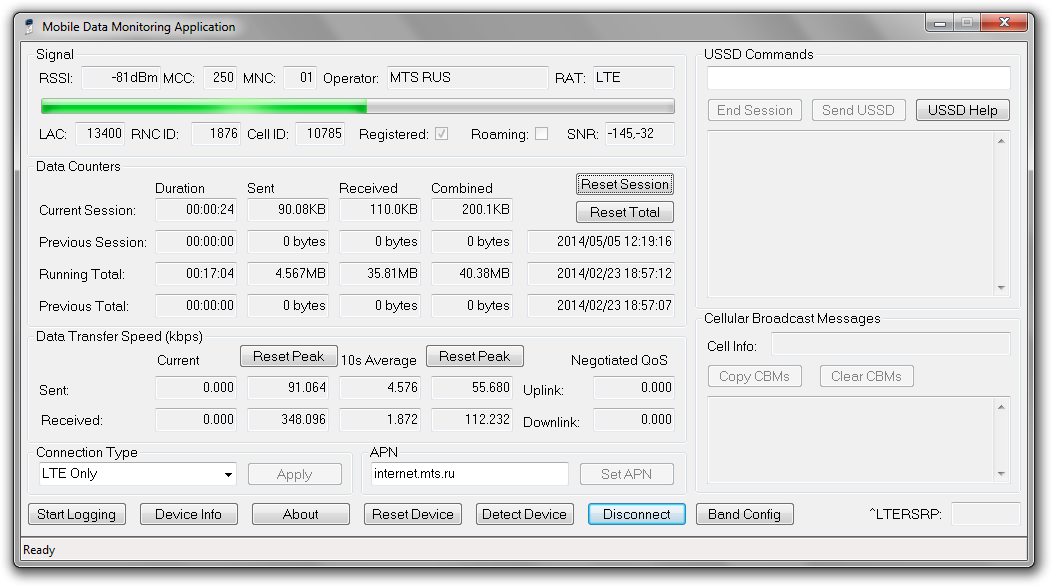Click the application icon in title bar

(x=29, y=27)
